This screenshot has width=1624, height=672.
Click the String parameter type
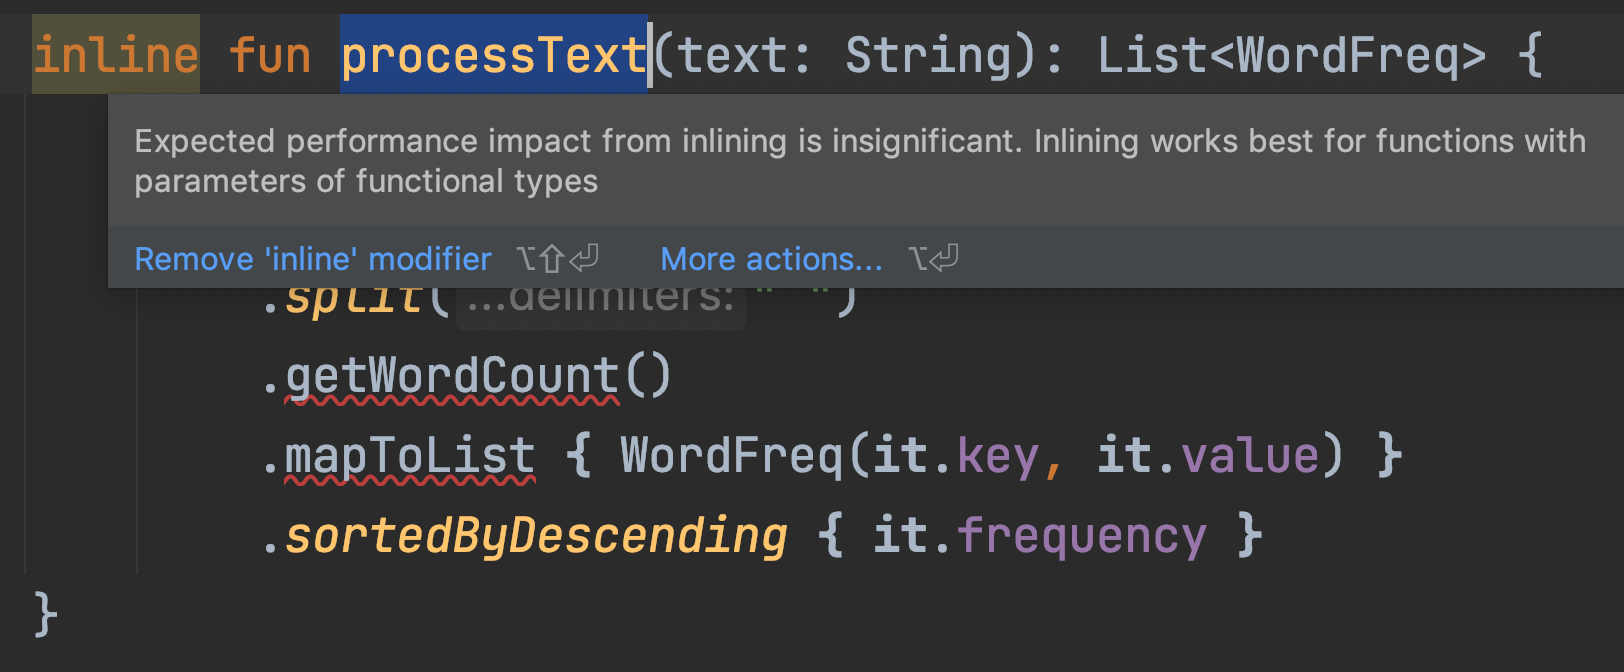[930, 55]
